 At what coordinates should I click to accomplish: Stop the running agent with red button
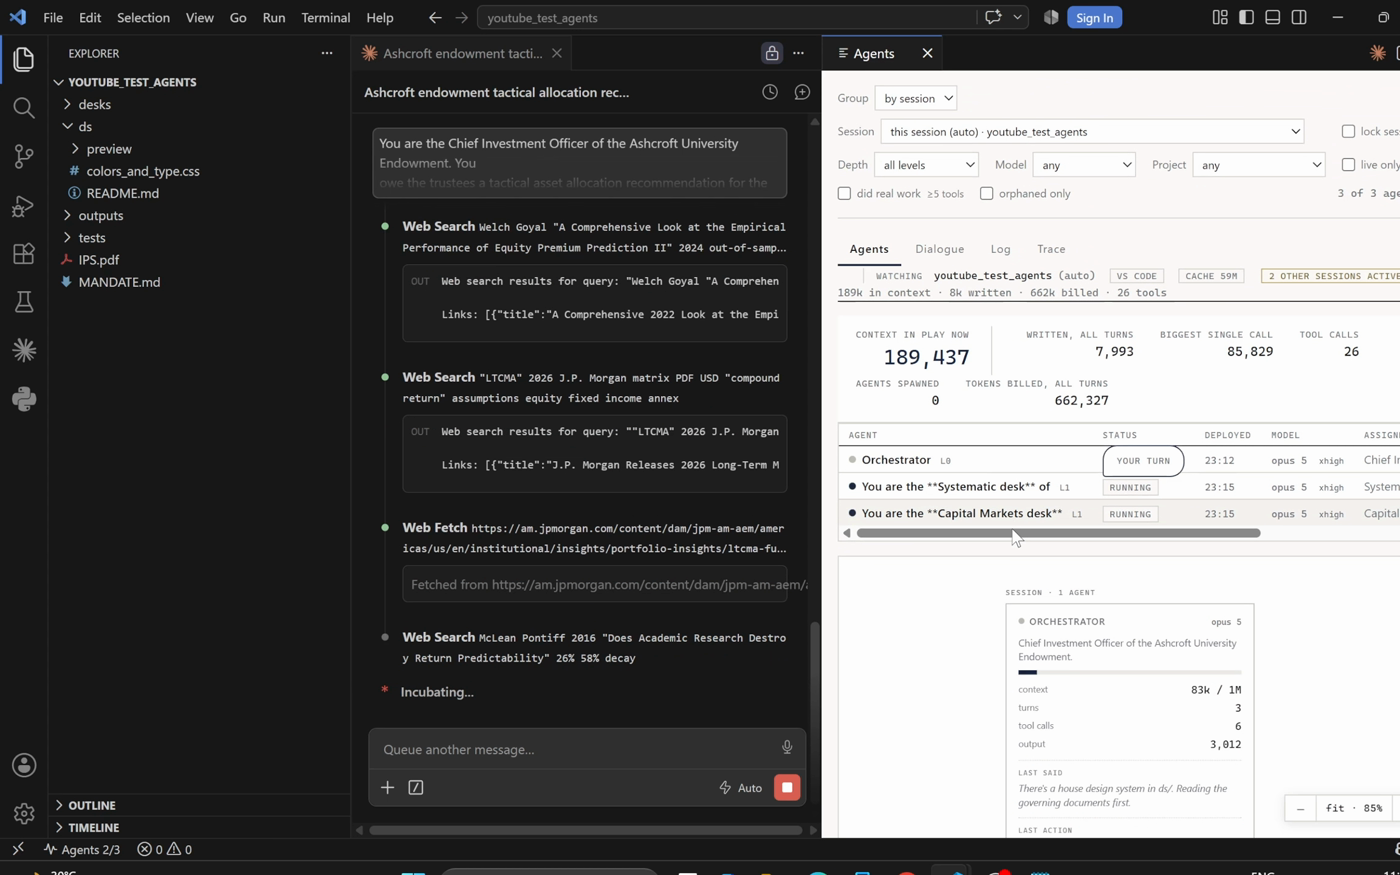pos(787,787)
